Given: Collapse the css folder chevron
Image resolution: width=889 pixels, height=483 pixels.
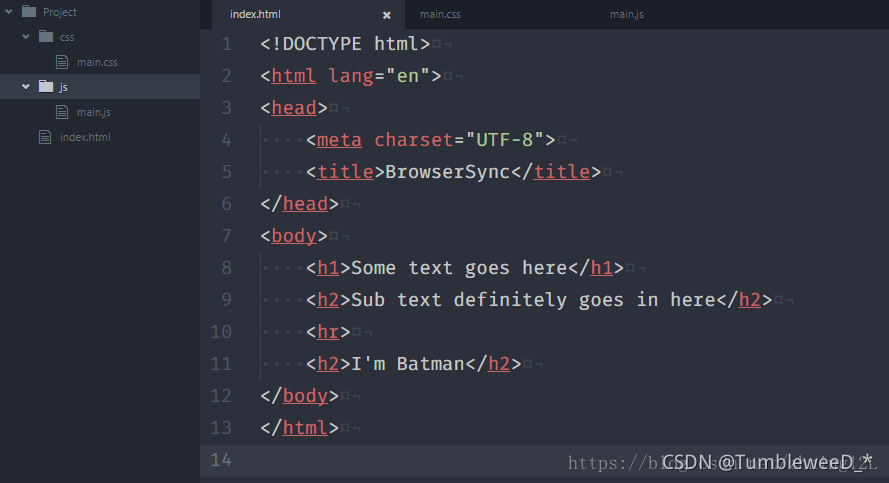Looking at the screenshot, I should (x=26, y=37).
